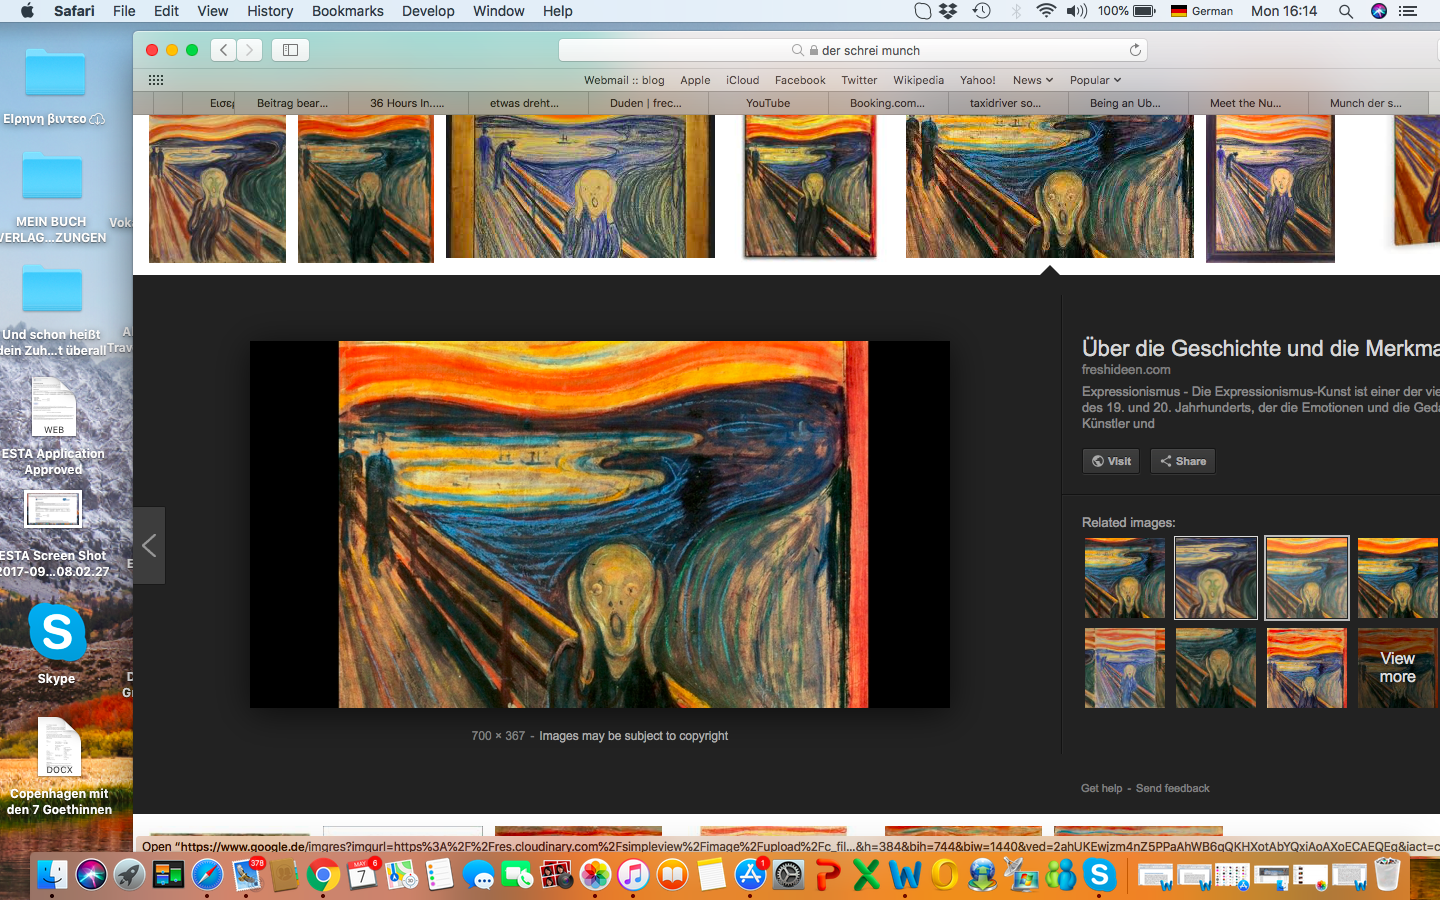1440x900 pixels.
Task: Reload the page from the address bar
Action: (1135, 50)
